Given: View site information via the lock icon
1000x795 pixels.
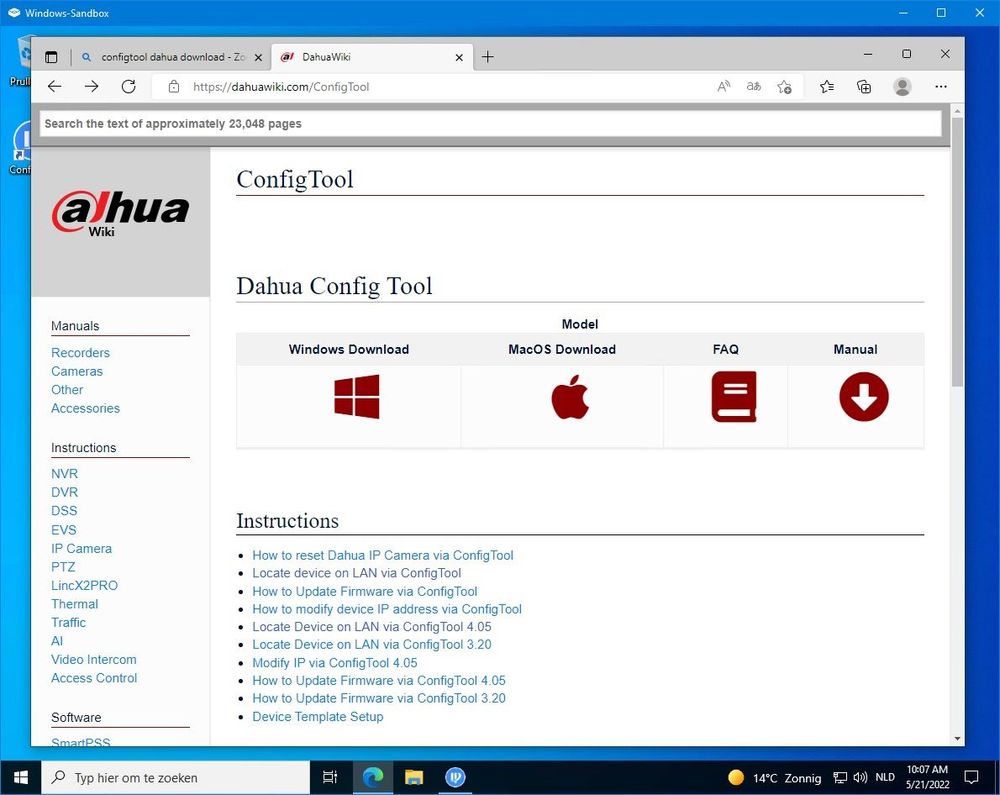Looking at the screenshot, I should tap(173, 87).
